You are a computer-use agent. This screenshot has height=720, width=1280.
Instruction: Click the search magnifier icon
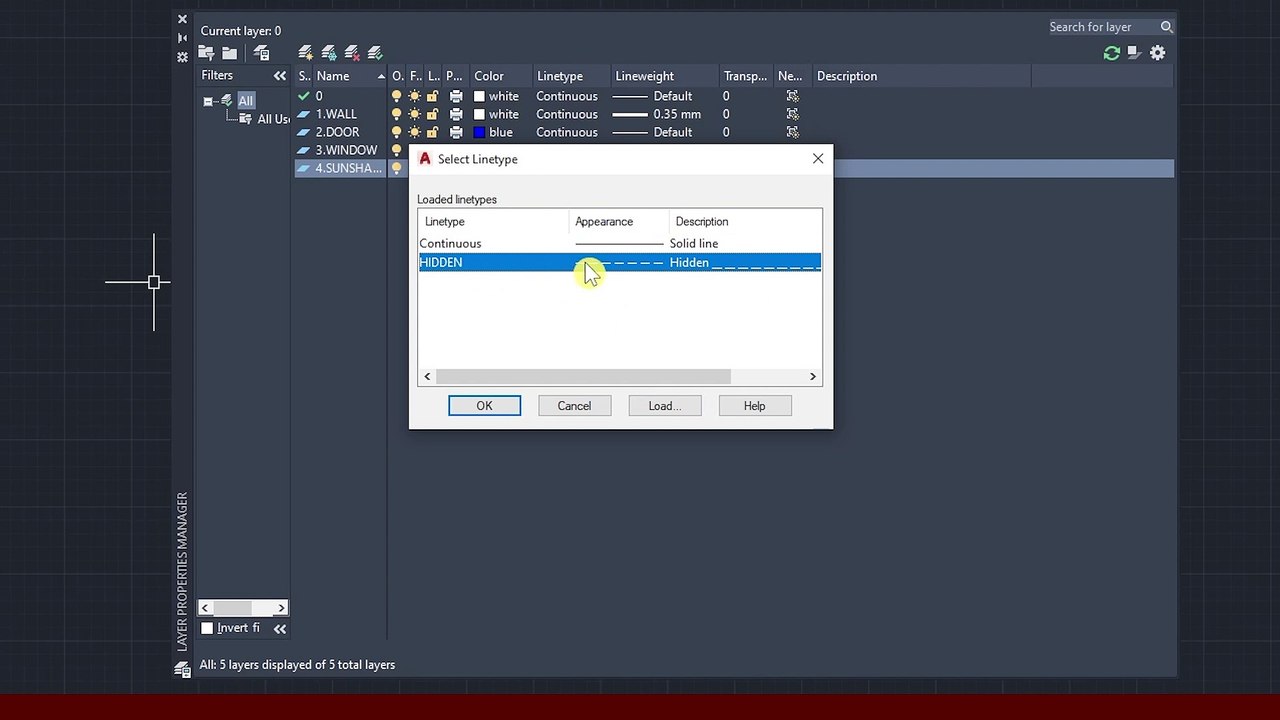click(1166, 27)
